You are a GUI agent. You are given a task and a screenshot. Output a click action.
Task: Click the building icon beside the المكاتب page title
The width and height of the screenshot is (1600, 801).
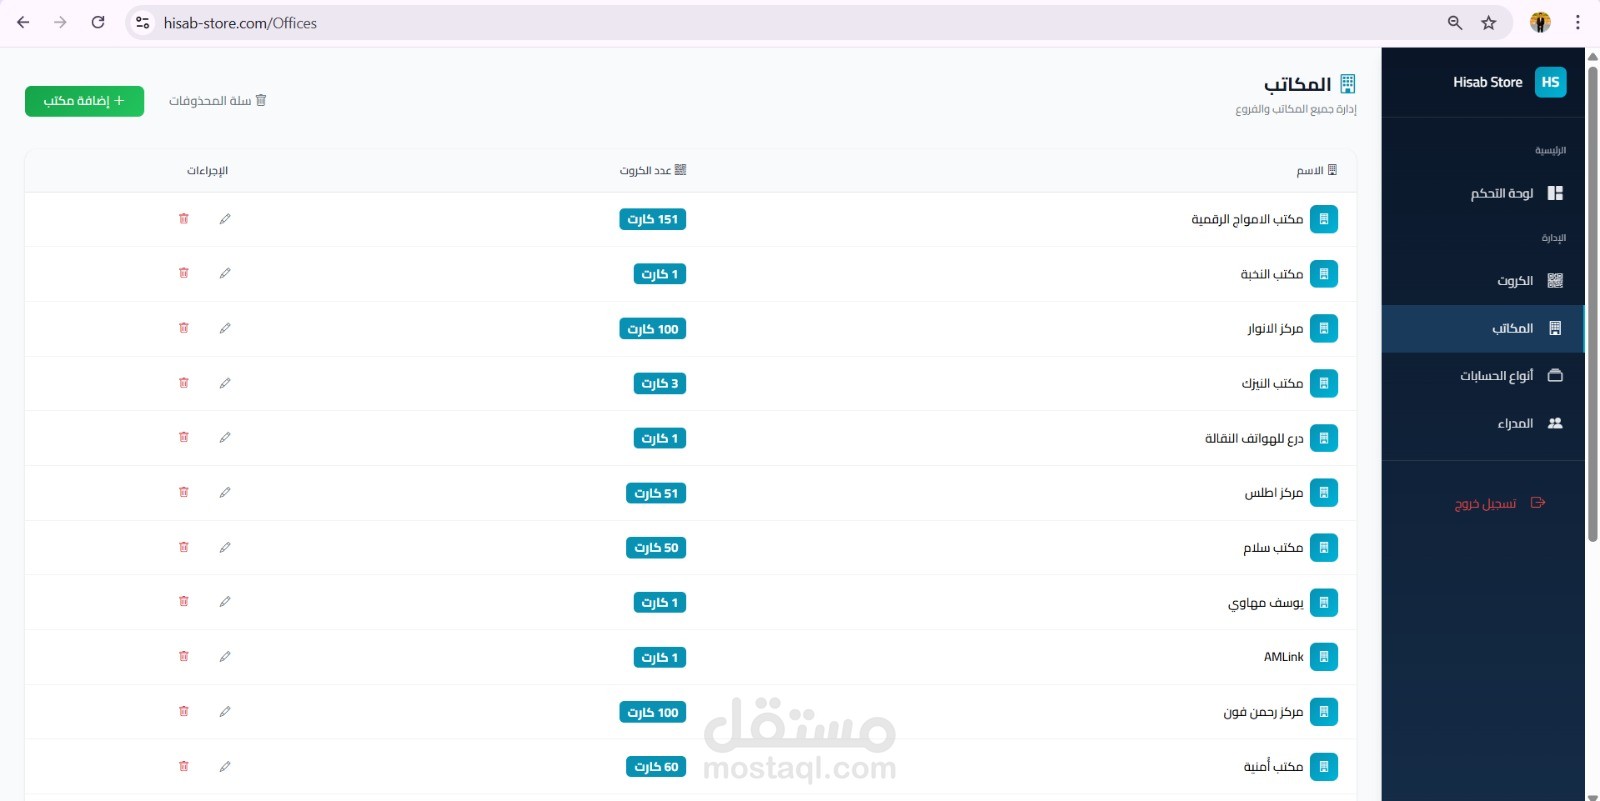[1347, 84]
